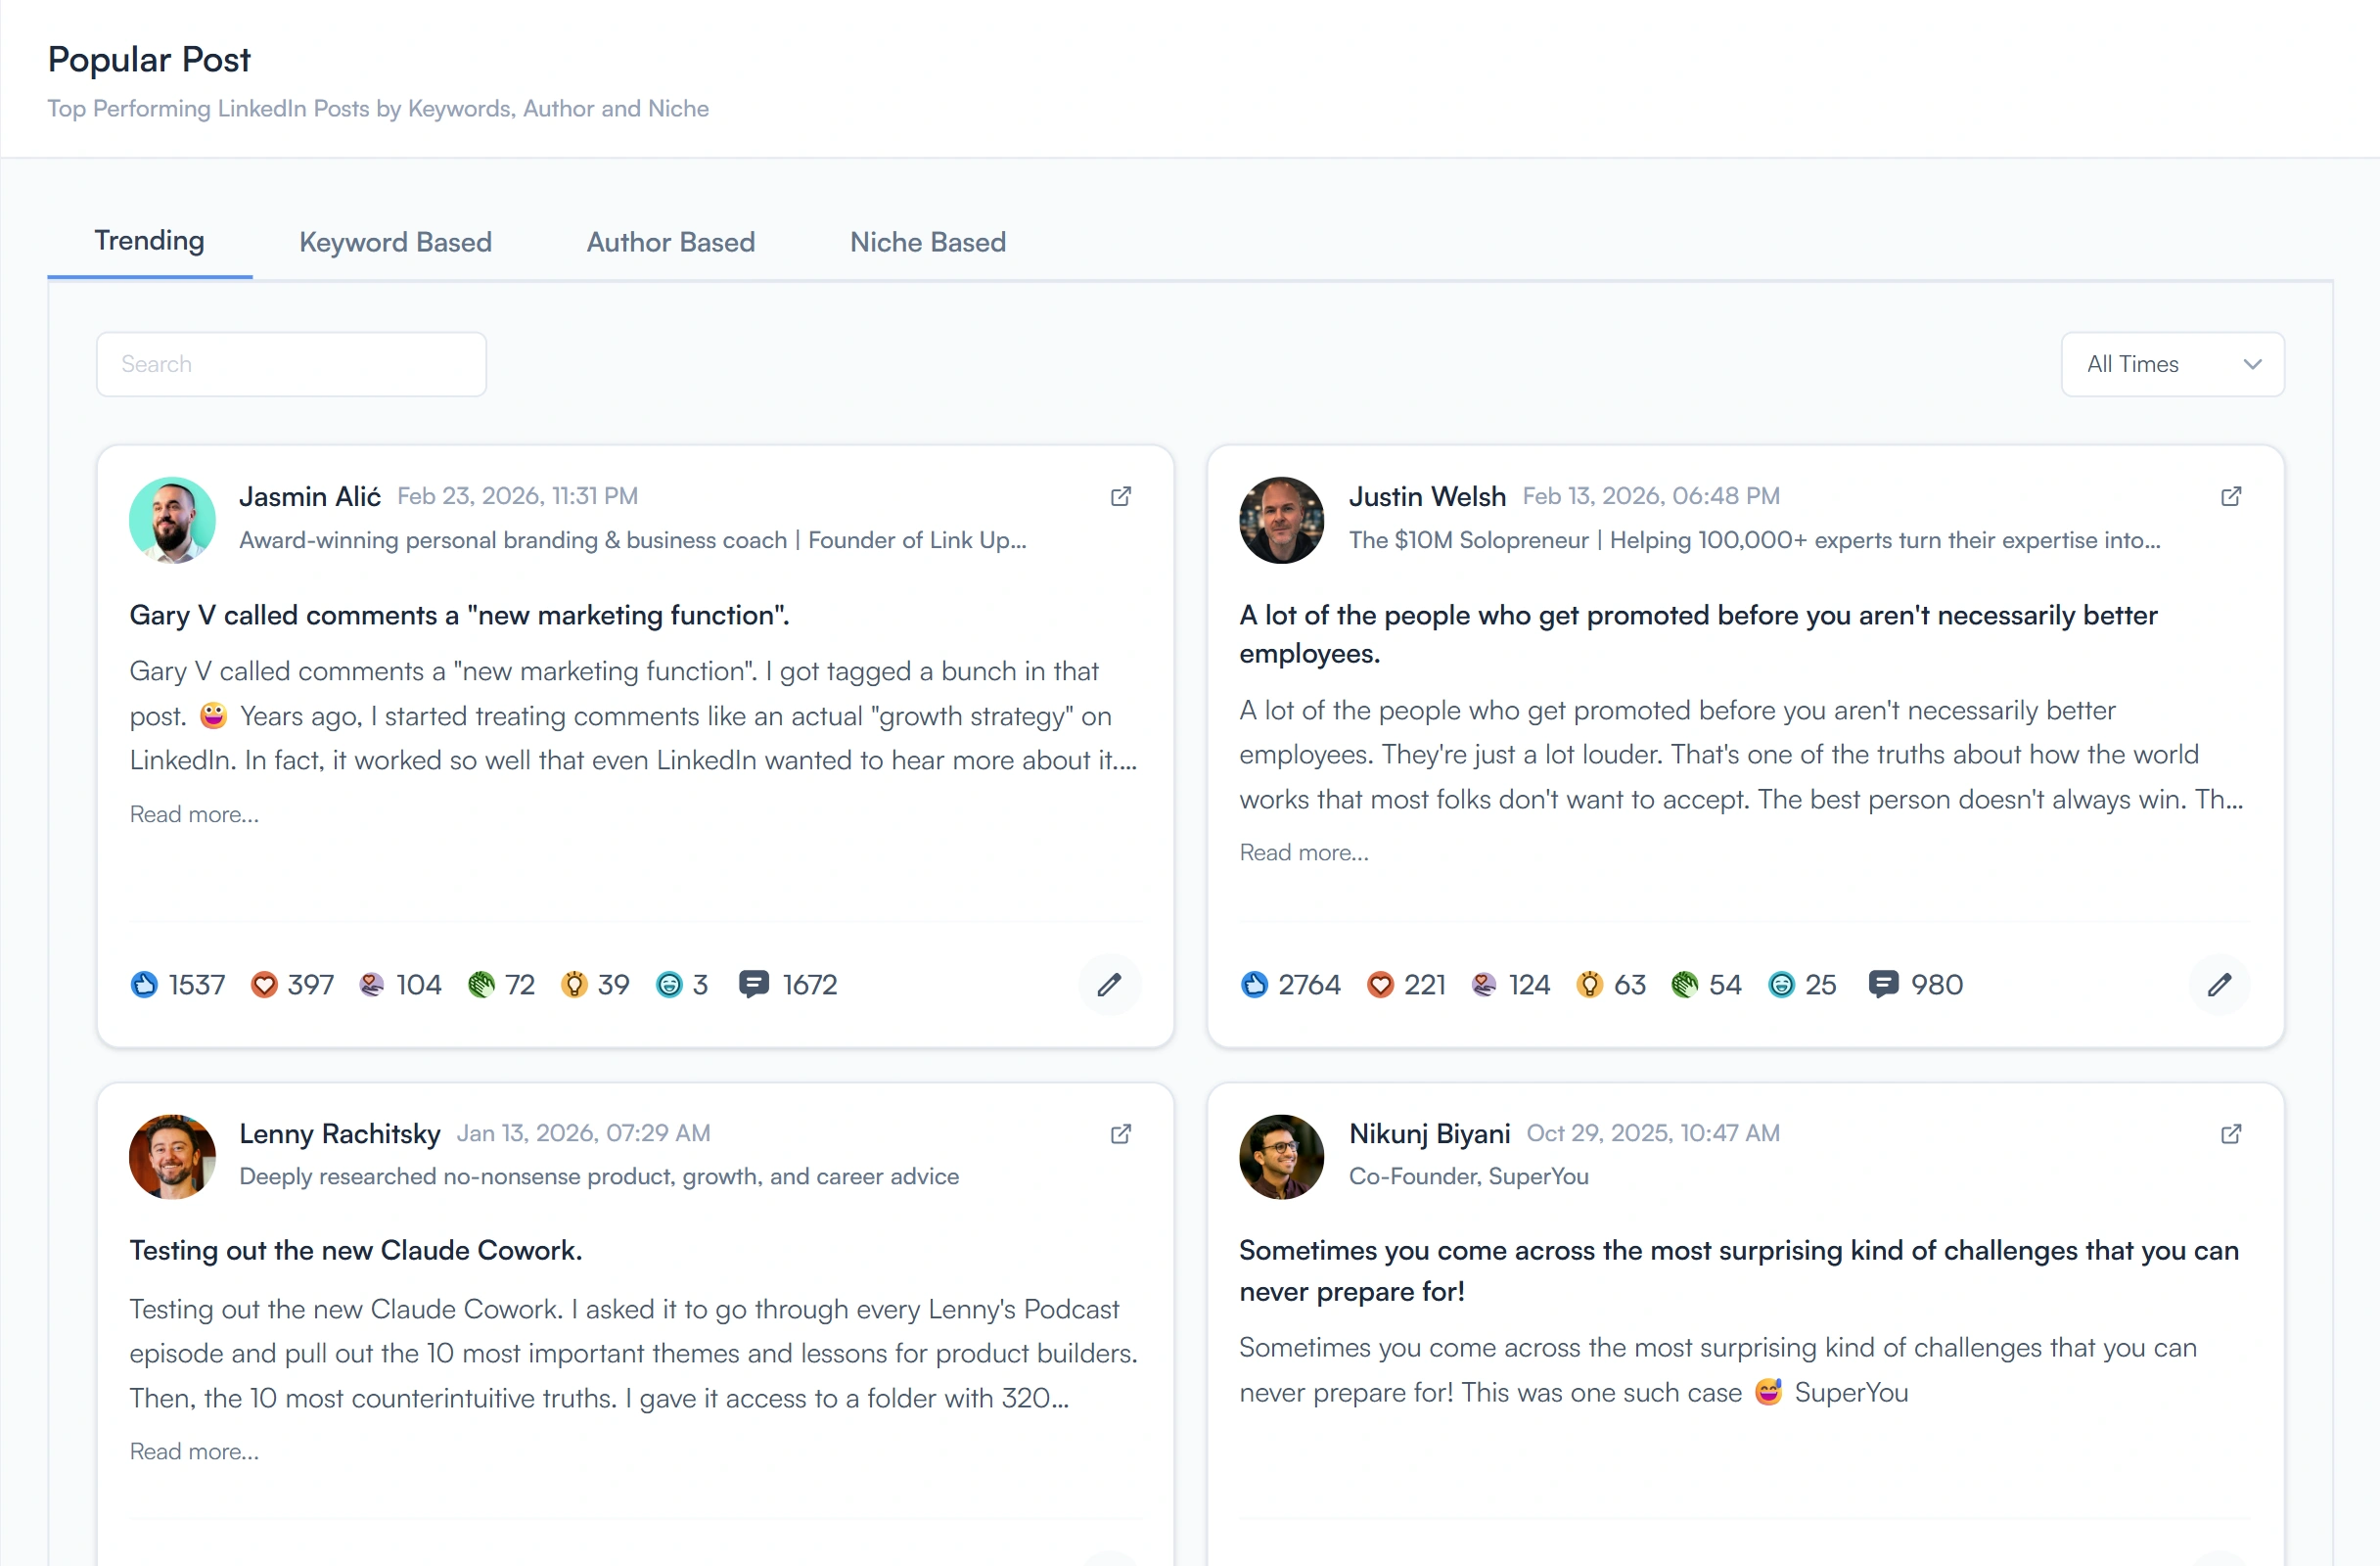Open Justin Welsh's post externally
Screen dimensions: 2380x1566
coord(2231,496)
